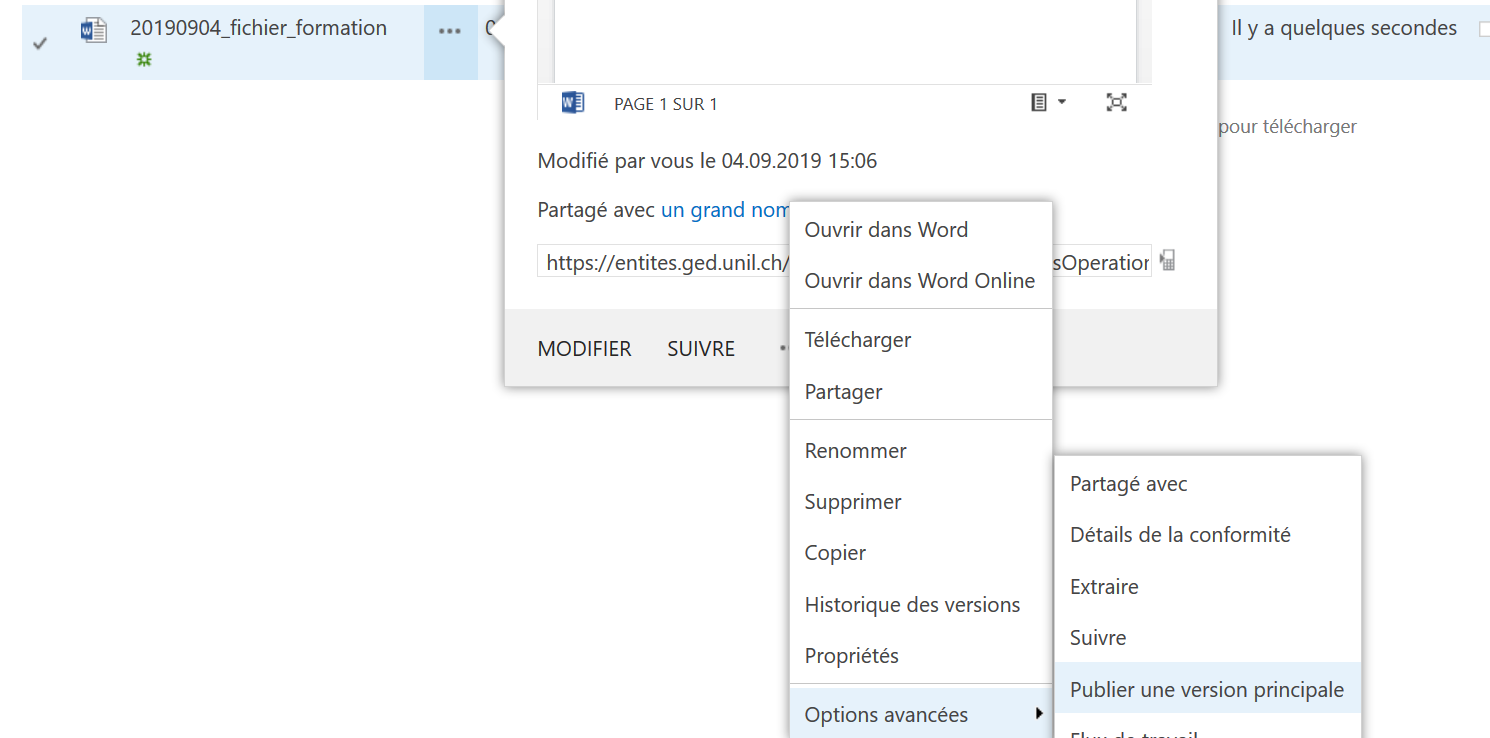Open the ellipsis menu next to file name
The width and height of the screenshot is (1490, 738).
coord(450,31)
